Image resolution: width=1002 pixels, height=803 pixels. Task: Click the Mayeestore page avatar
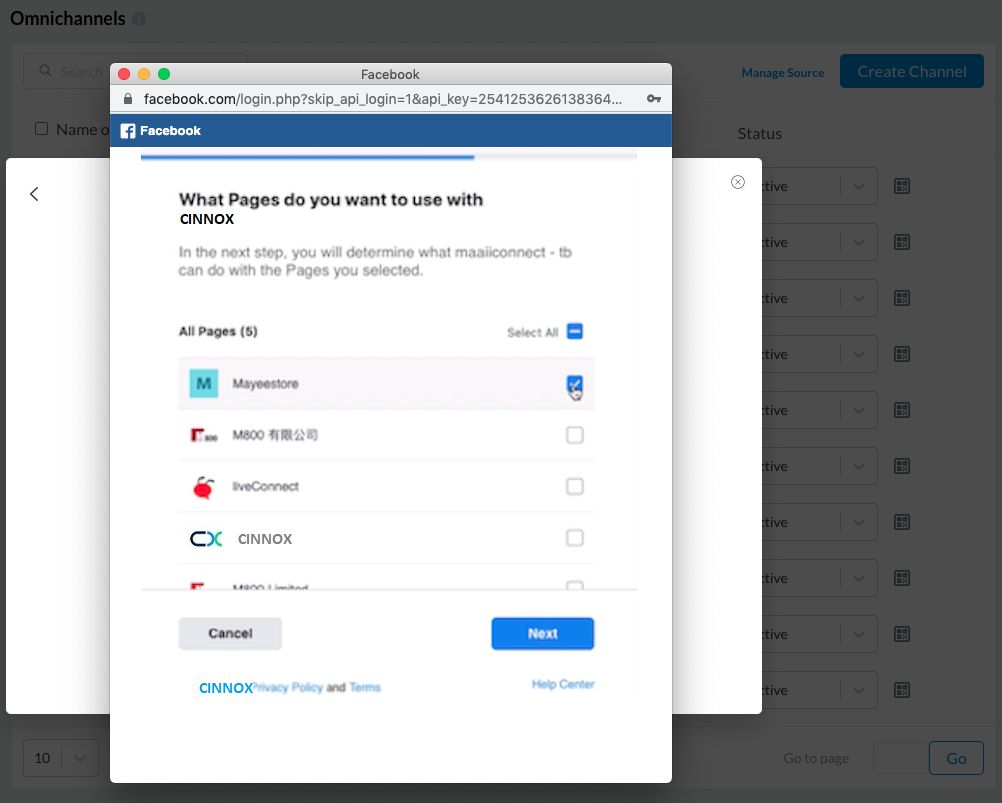click(204, 383)
